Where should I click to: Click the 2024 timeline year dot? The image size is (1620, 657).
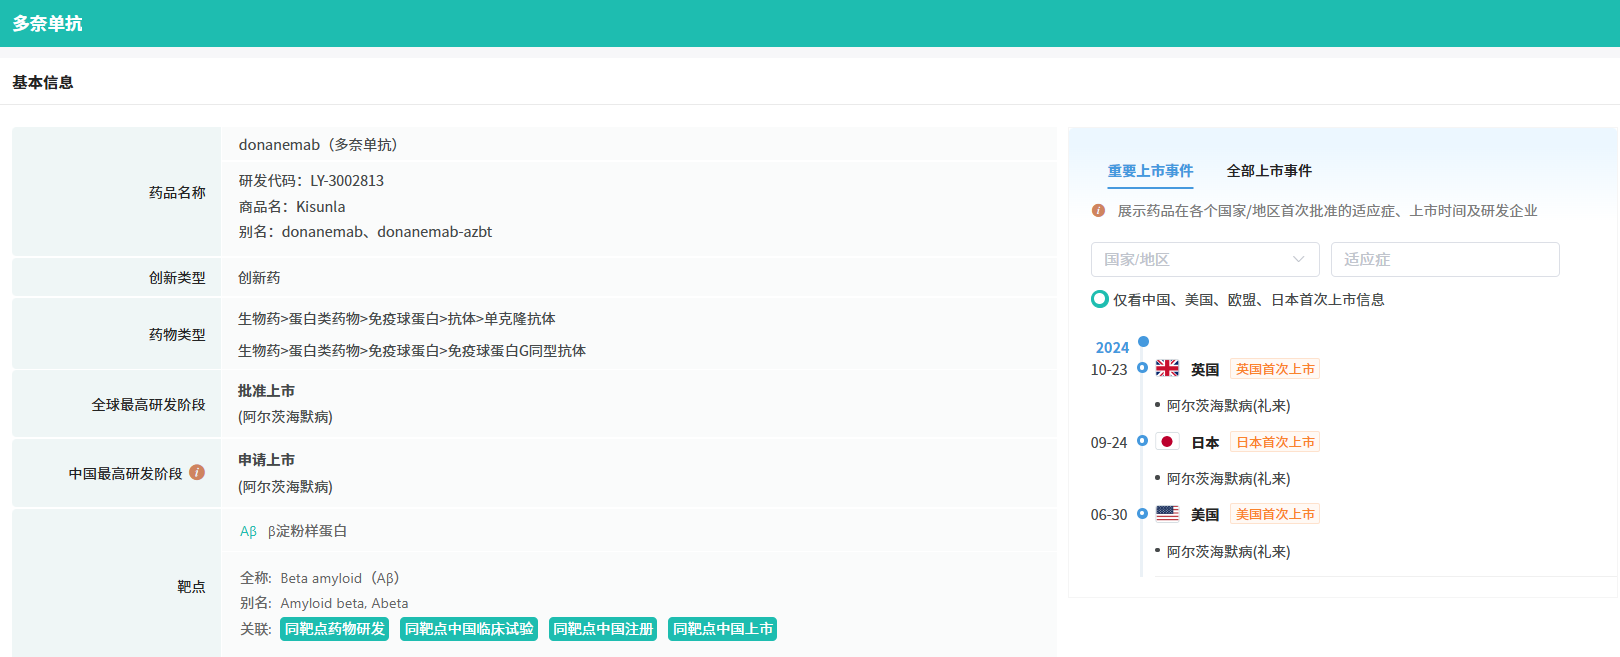1143,342
